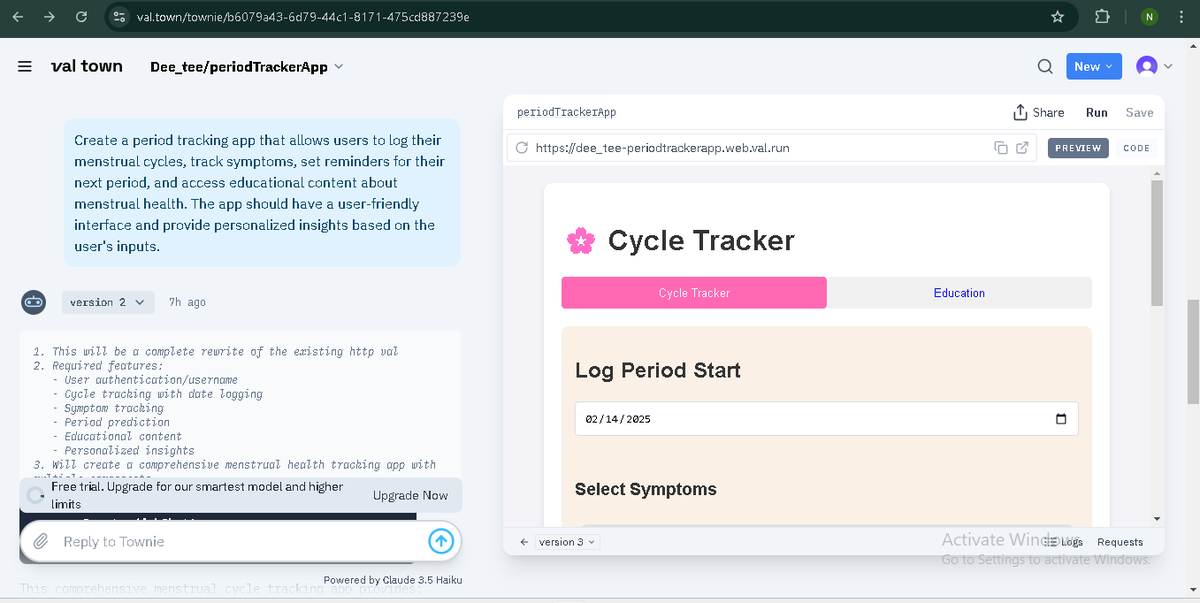The width and height of the screenshot is (1200, 603).
Task: Click the pink flower icon beside Cycle Tracker
Action: [x=580, y=241]
